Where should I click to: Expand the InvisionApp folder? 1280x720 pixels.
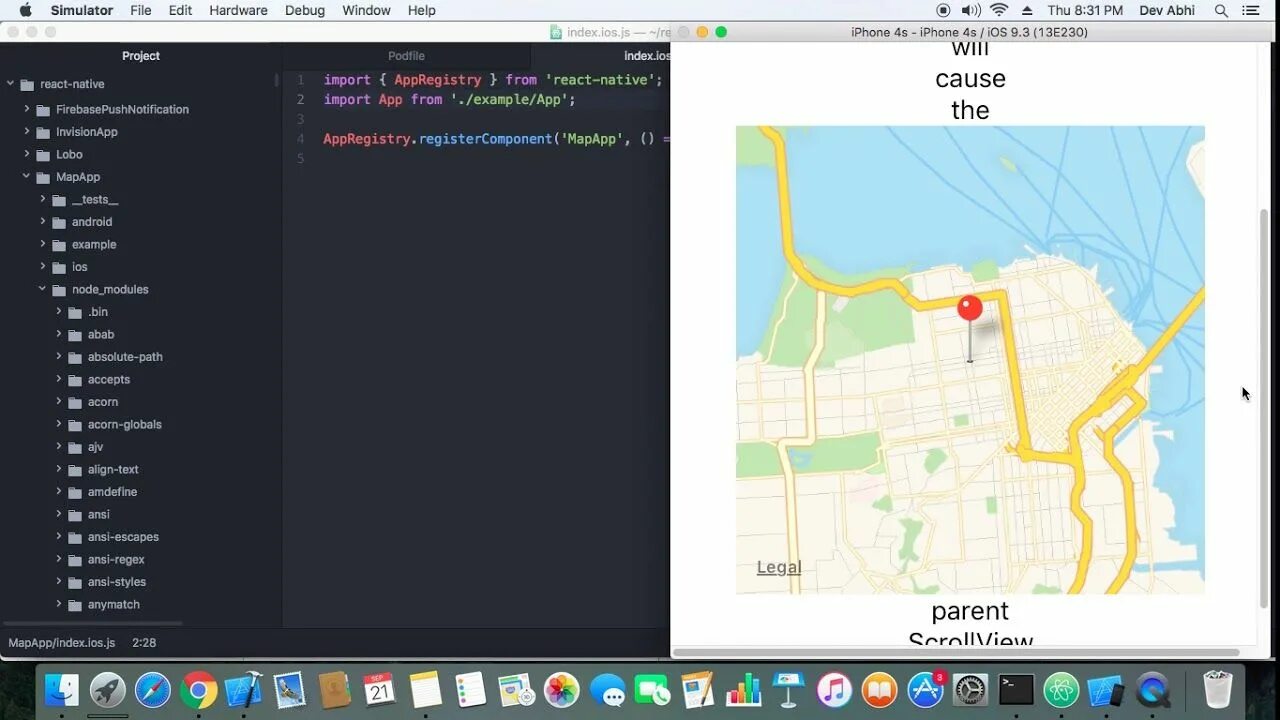27,132
